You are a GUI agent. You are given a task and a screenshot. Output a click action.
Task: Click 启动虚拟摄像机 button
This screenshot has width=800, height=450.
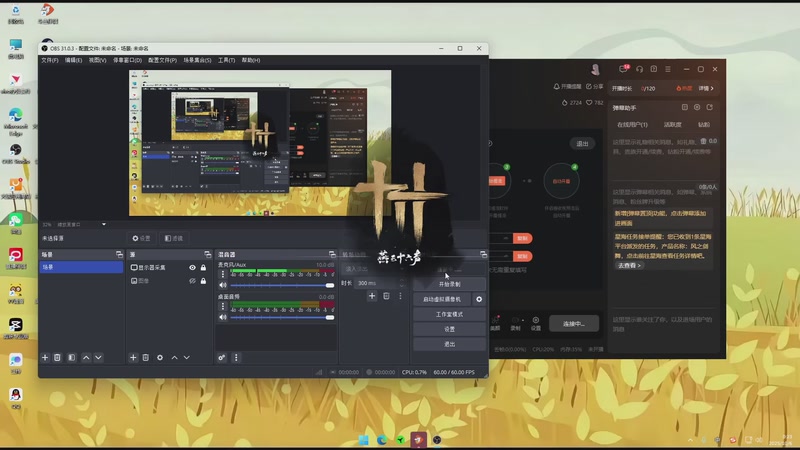(x=442, y=299)
